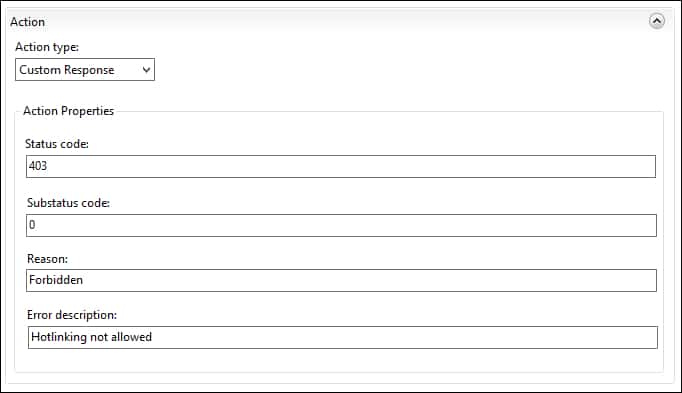The image size is (682, 393).
Task: Focus the Substatus code input field
Action: tap(341, 225)
